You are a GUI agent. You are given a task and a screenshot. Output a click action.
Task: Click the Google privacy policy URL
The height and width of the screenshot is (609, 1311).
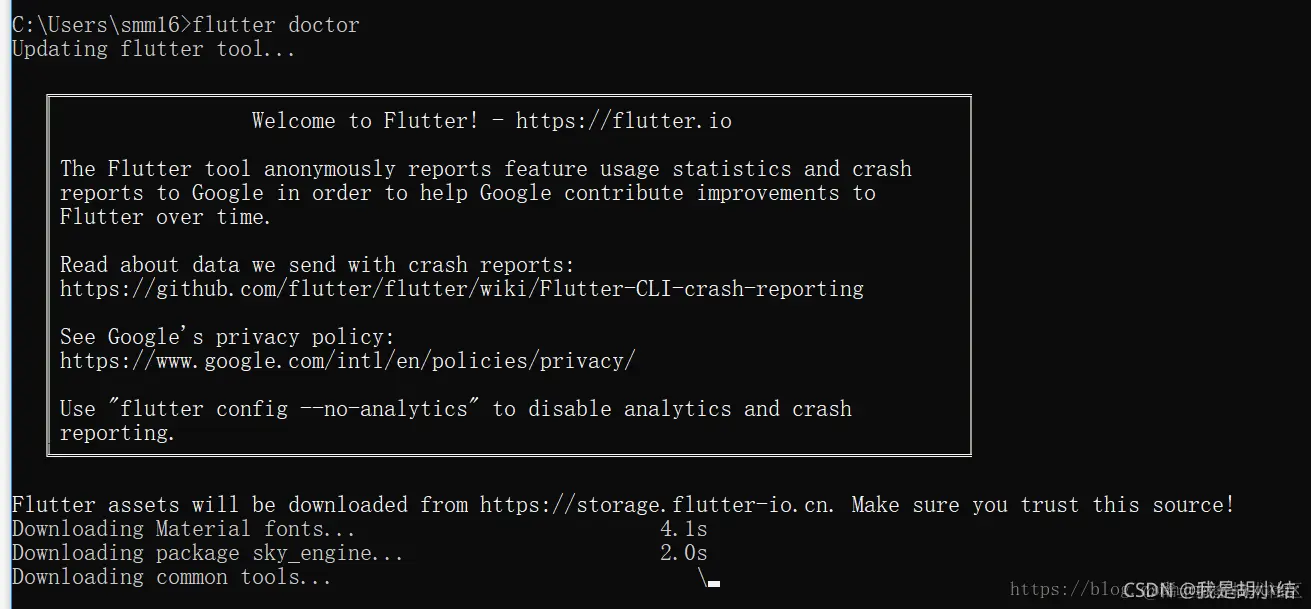[x=347, y=361]
